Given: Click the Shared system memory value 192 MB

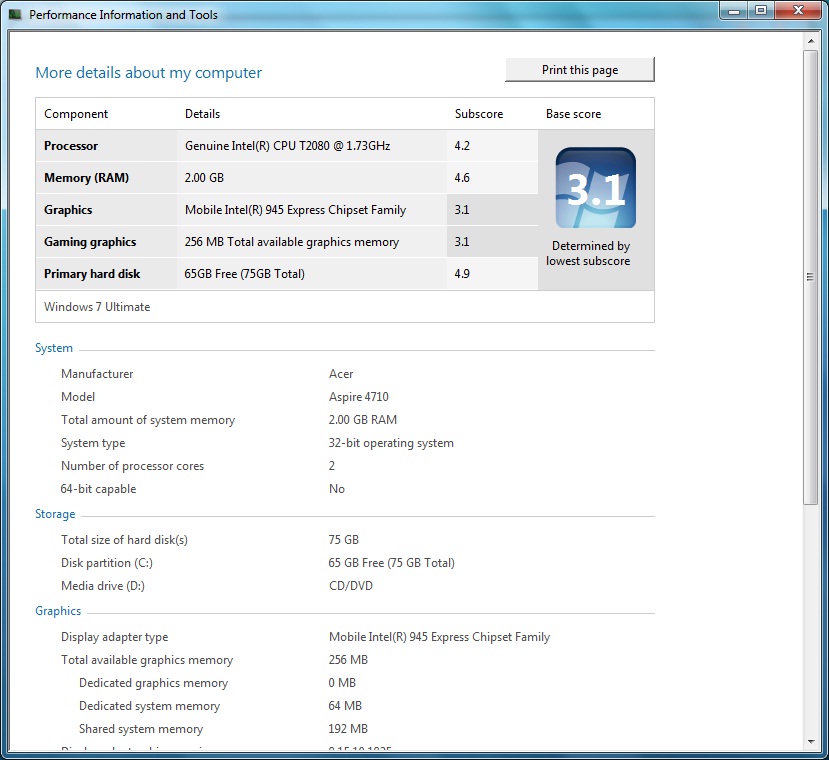Looking at the screenshot, I should pyautogui.click(x=348, y=729).
